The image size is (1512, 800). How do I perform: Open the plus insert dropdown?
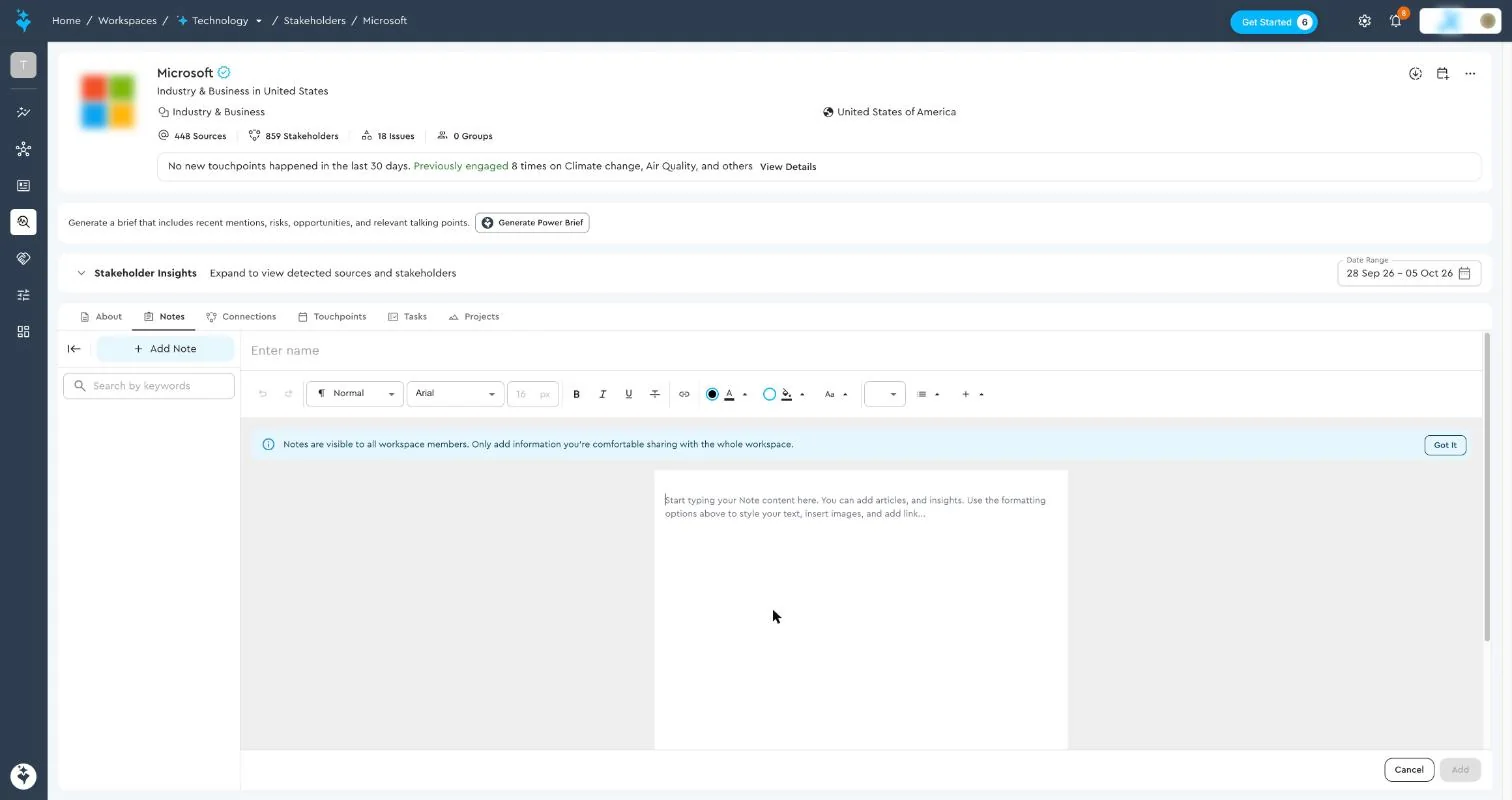973,394
